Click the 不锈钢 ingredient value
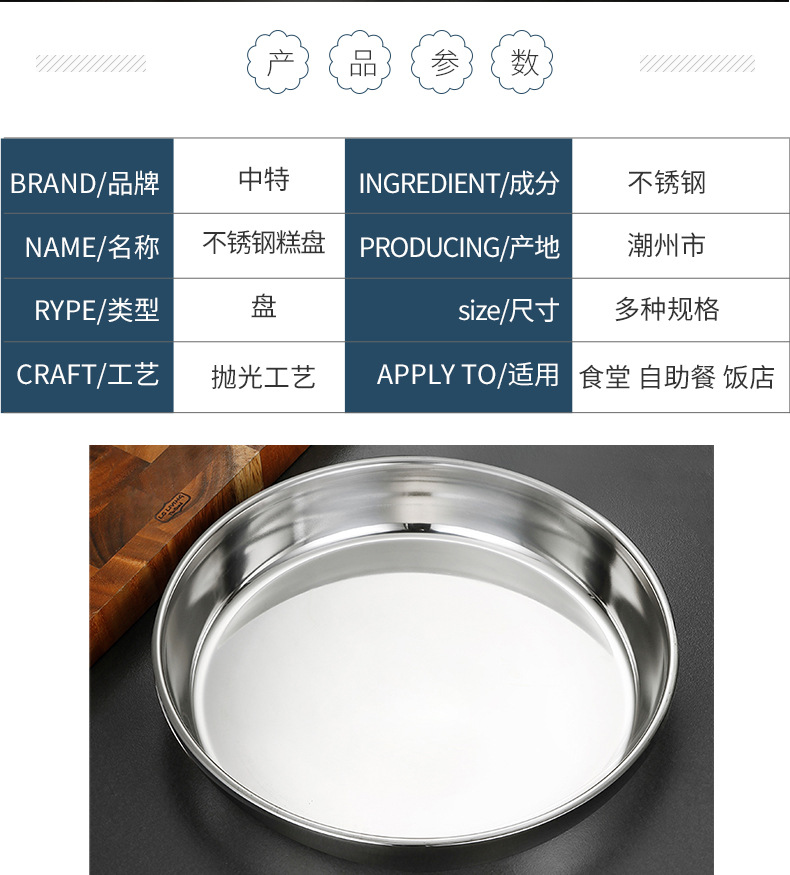The width and height of the screenshot is (790, 875). [x=667, y=182]
